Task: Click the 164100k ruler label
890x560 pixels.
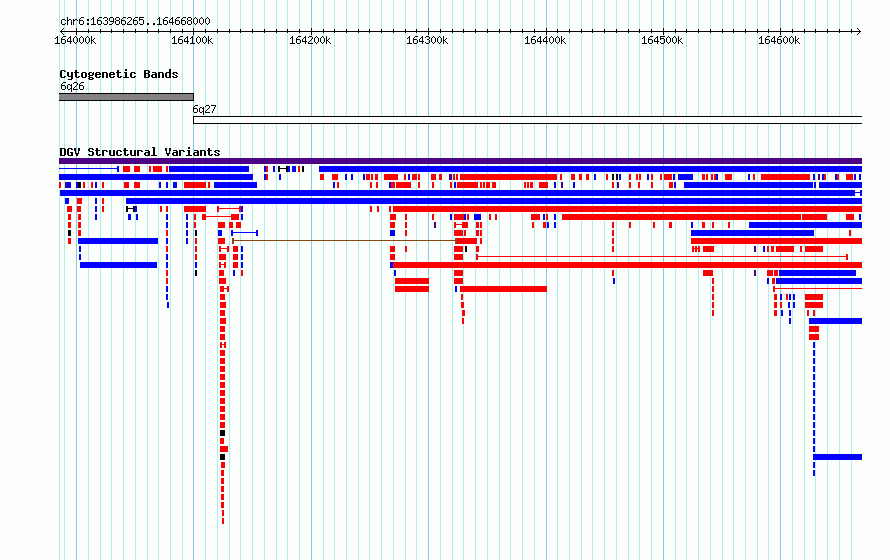Action: pos(192,41)
